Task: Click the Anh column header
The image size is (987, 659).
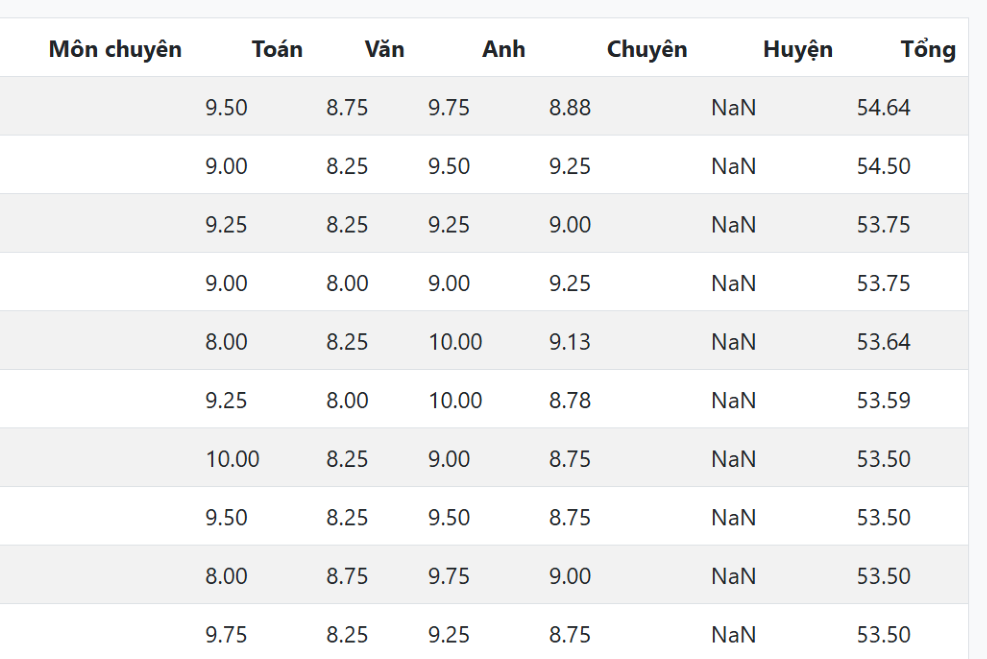Action: [503, 49]
